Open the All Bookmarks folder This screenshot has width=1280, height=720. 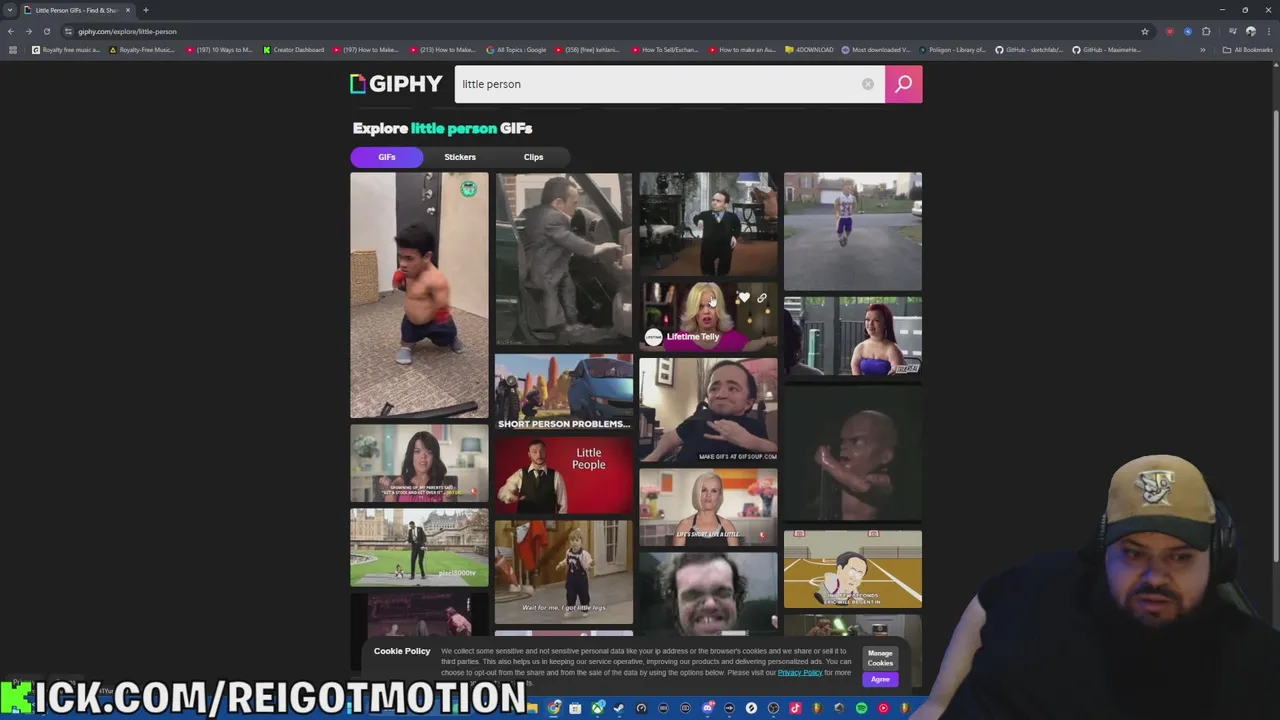pyautogui.click(x=1247, y=50)
